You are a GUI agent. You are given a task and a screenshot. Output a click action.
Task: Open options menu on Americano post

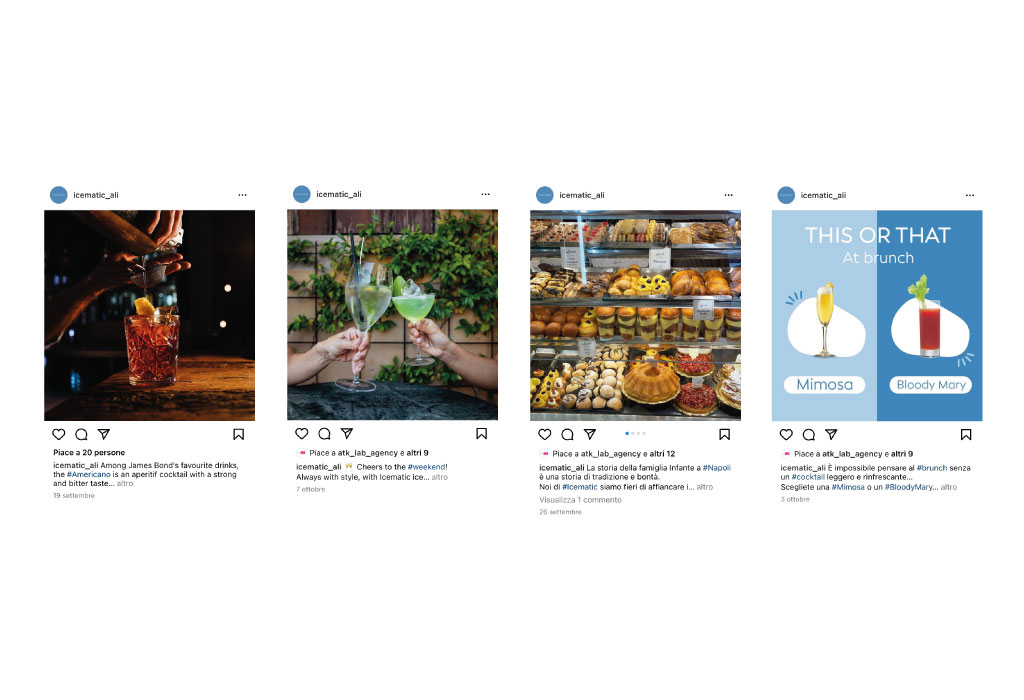pos(242,195)
